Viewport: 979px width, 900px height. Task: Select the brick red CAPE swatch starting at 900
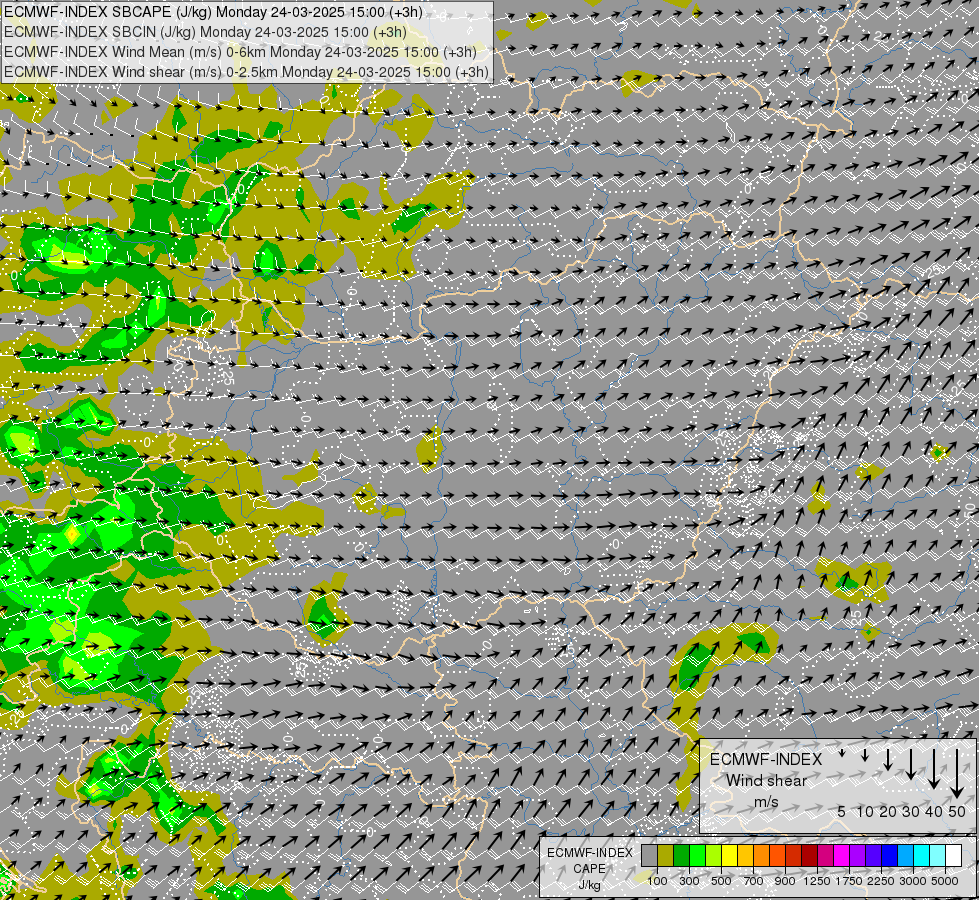[794, 856]
